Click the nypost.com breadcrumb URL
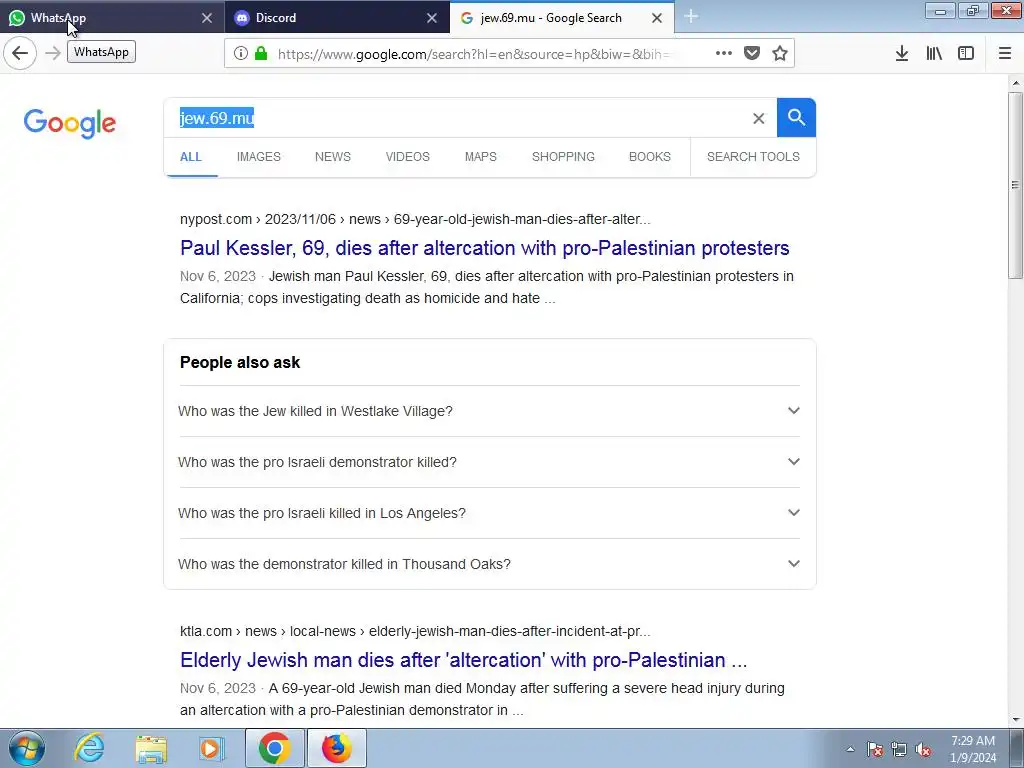The height and width of the screenshot is (768, 1024). click(x=415, y=219)
